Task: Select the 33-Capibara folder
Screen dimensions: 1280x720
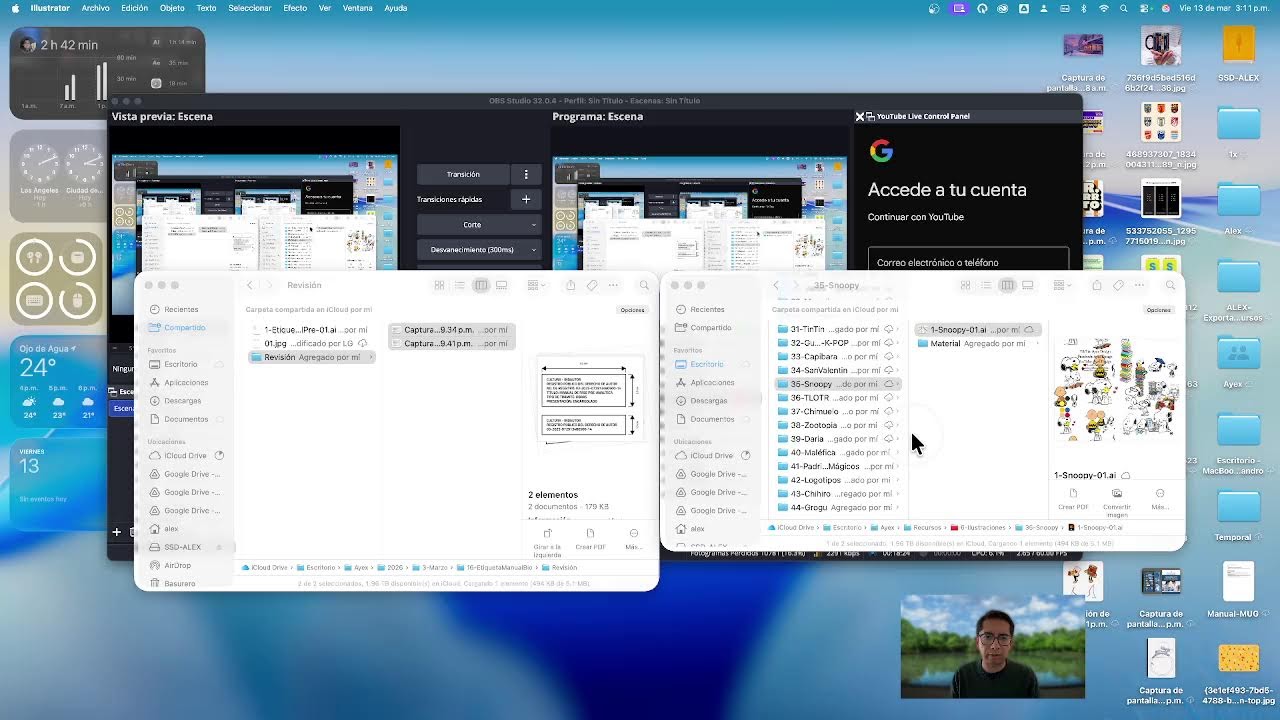Action: point(840,356)
